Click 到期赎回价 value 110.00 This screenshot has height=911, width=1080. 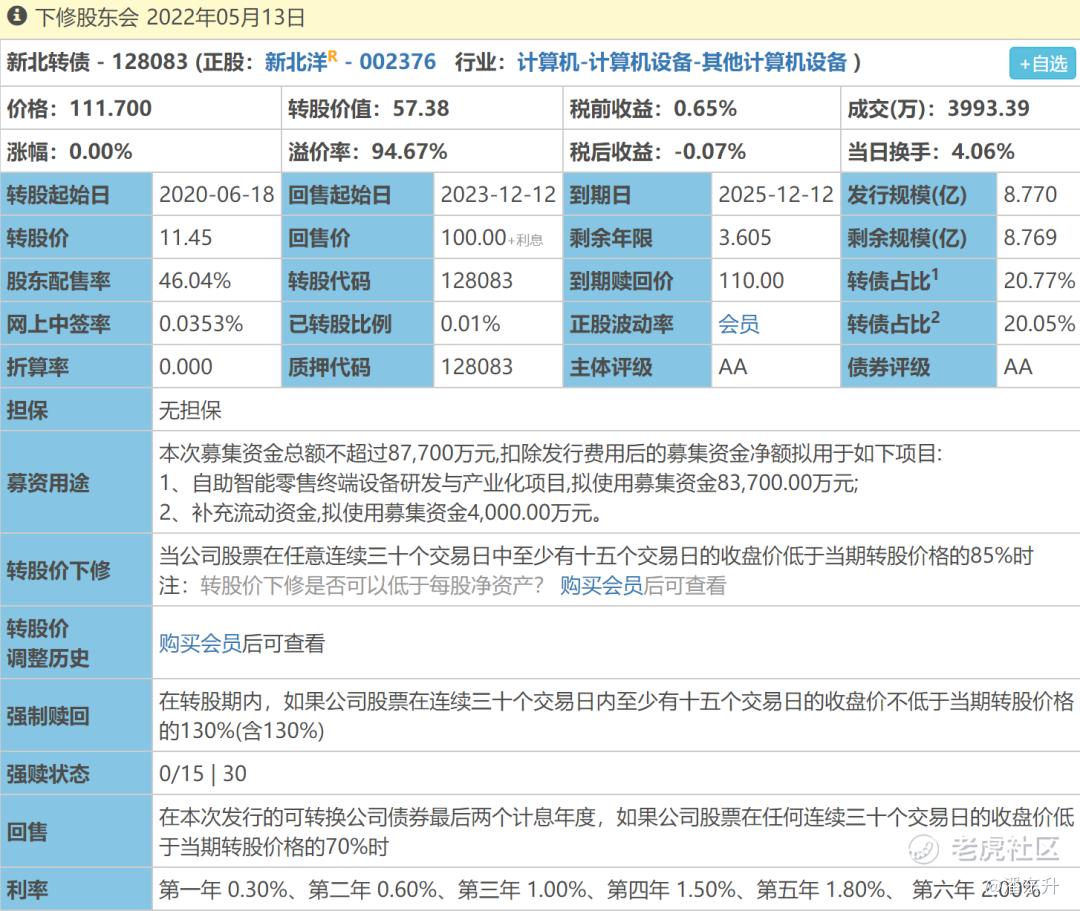click(751, 281)
